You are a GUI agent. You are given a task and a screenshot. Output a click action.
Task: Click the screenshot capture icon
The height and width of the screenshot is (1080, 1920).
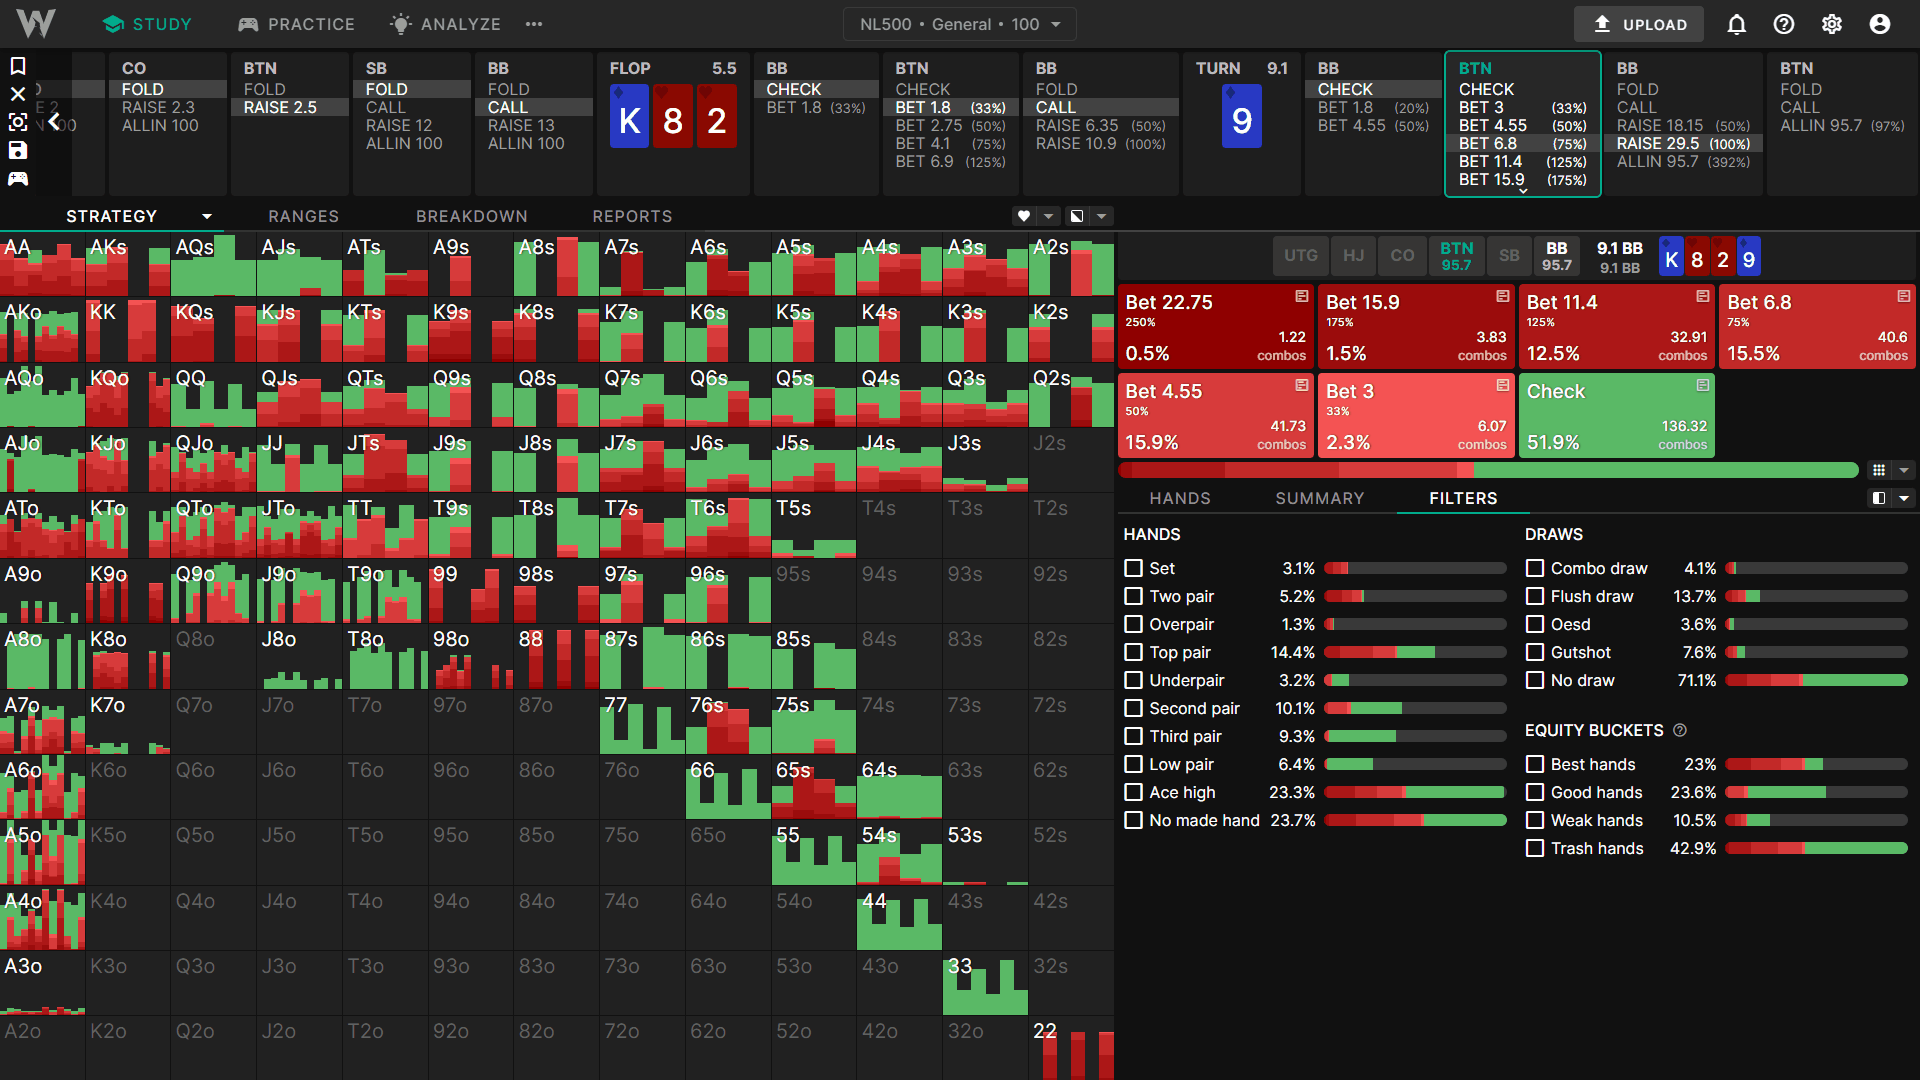click(18, 122)
